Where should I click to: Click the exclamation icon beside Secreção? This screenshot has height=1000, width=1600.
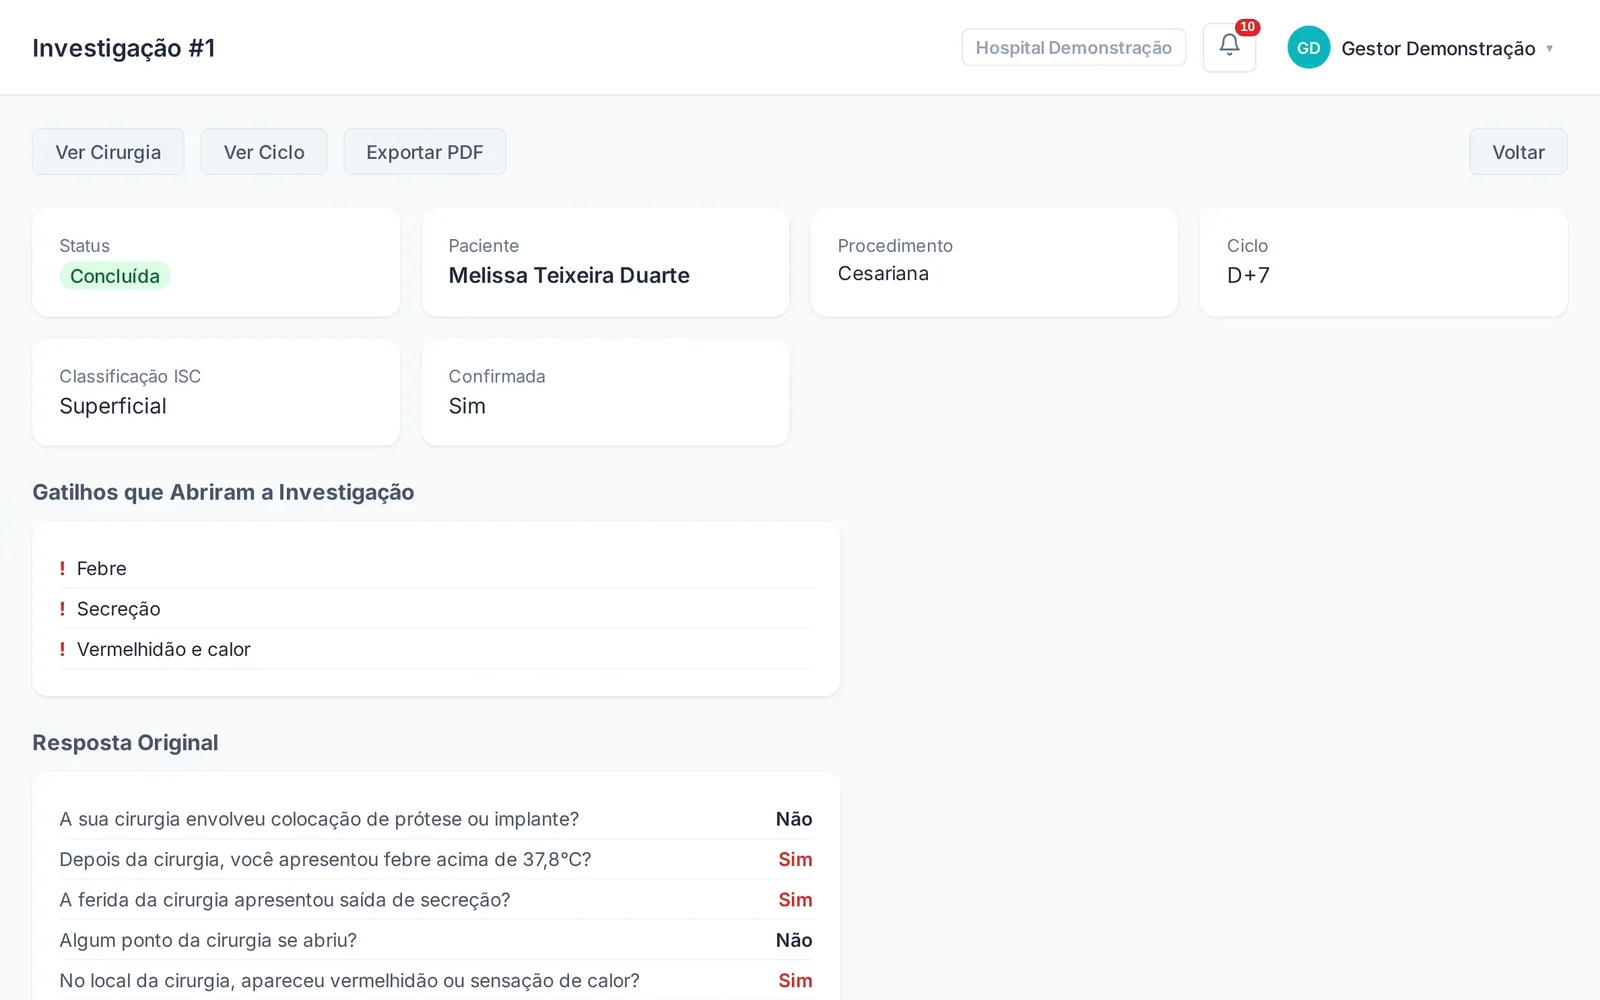(x=62, y=609)
